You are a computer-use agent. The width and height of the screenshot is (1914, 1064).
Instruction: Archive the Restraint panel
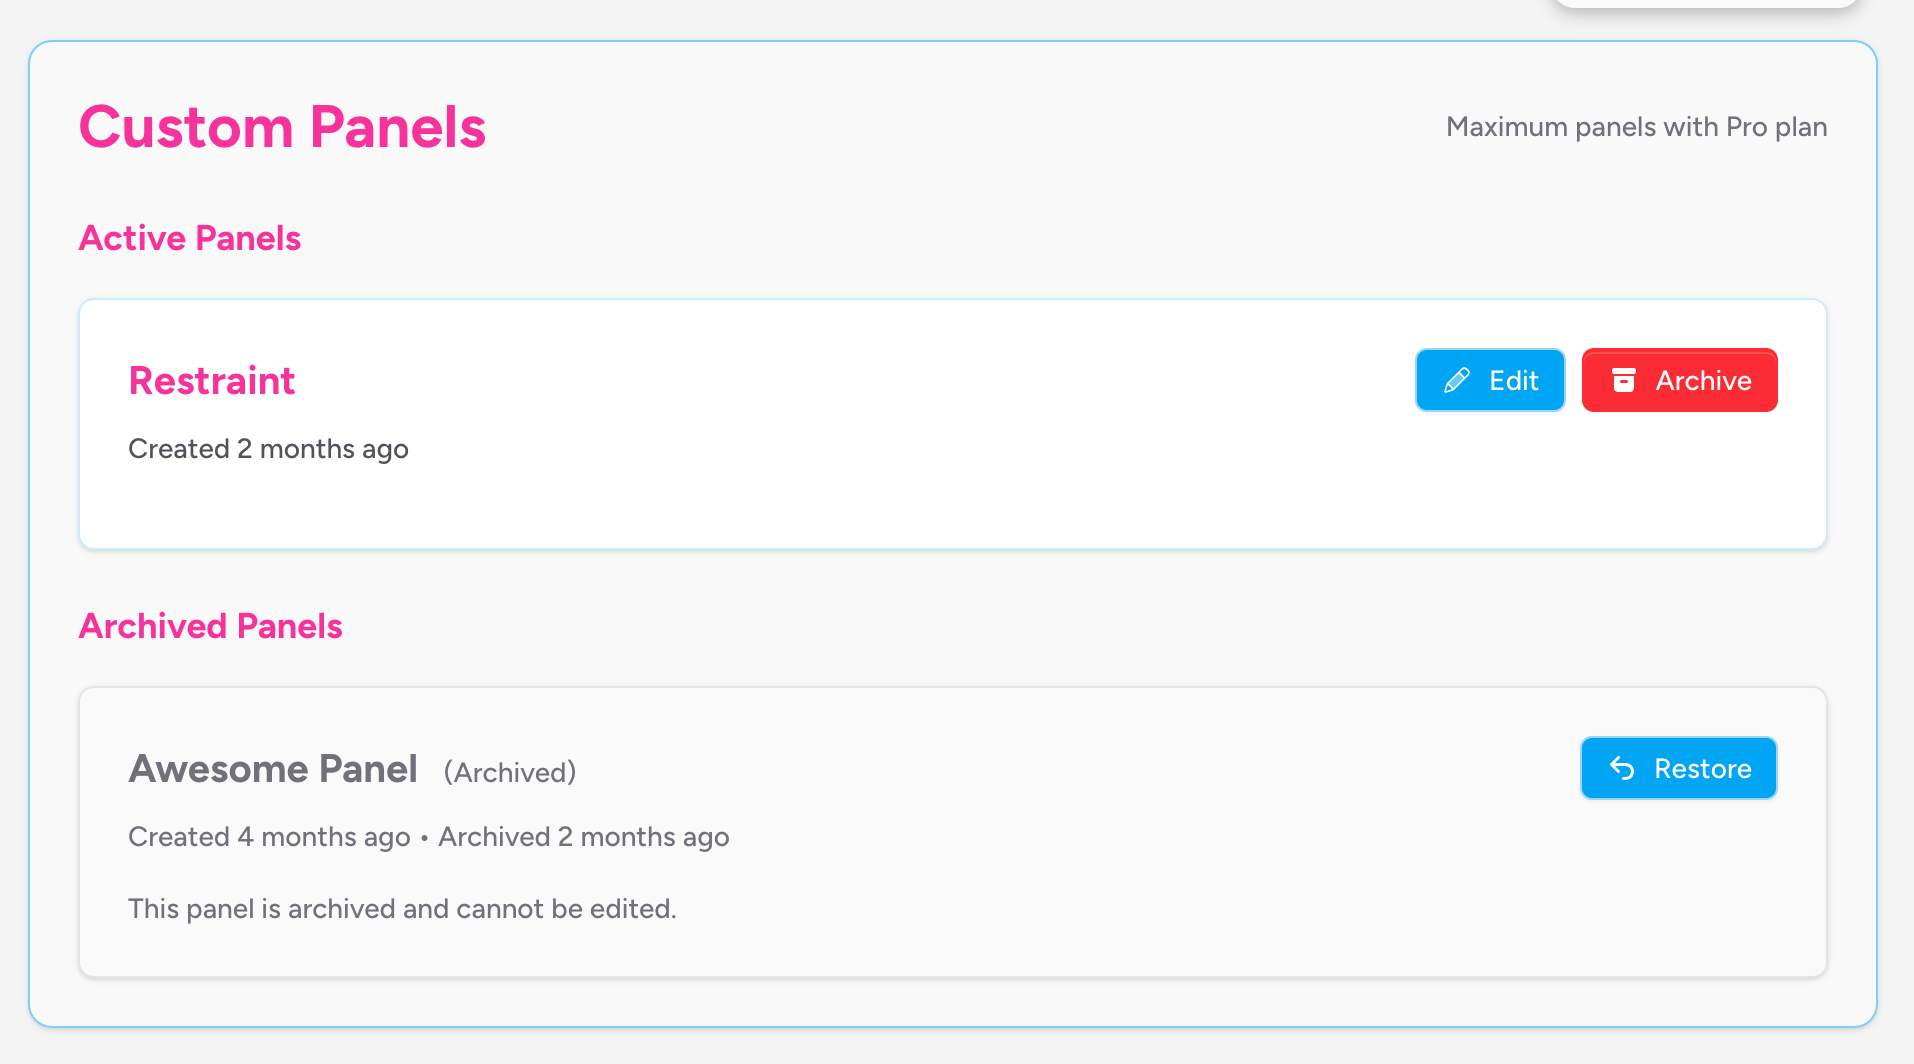pos(1679,380)
